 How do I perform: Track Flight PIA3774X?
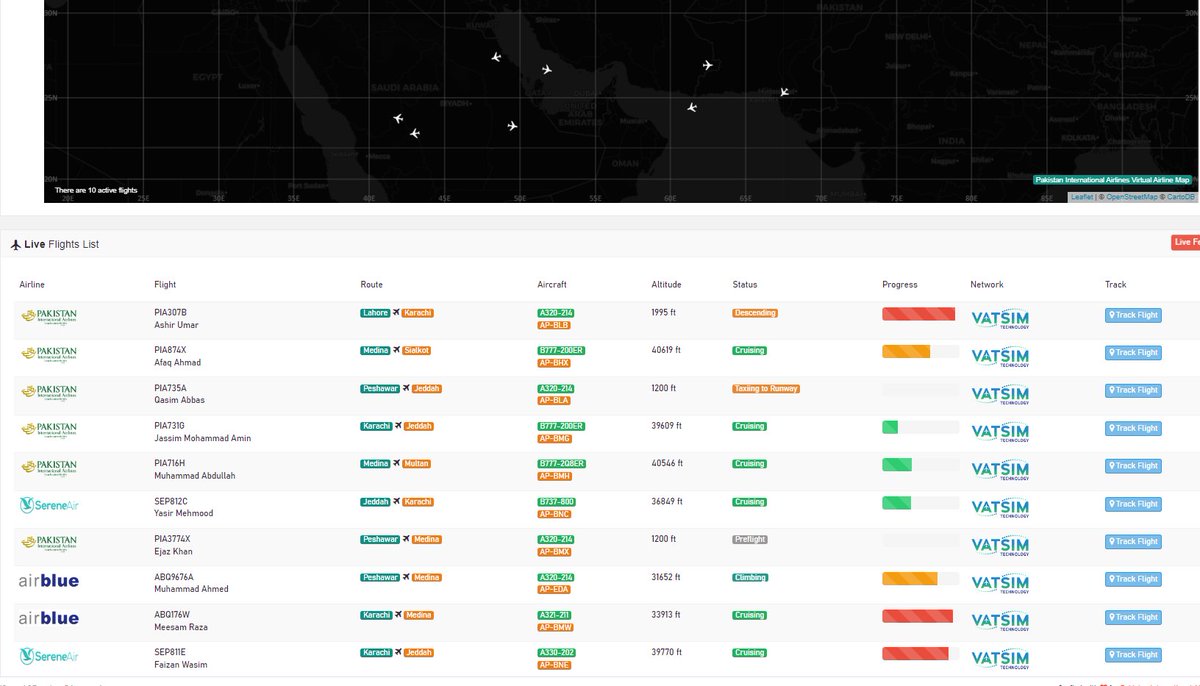1133,541
